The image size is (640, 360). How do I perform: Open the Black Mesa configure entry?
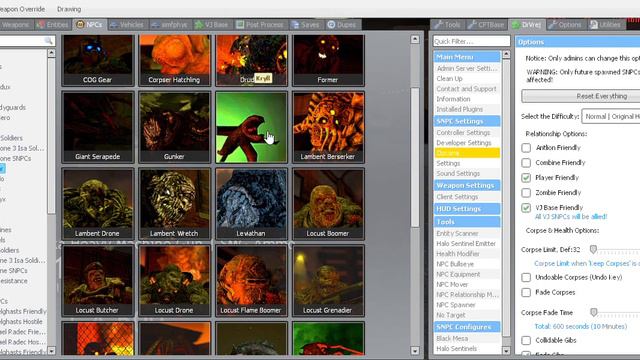[467, 338]
